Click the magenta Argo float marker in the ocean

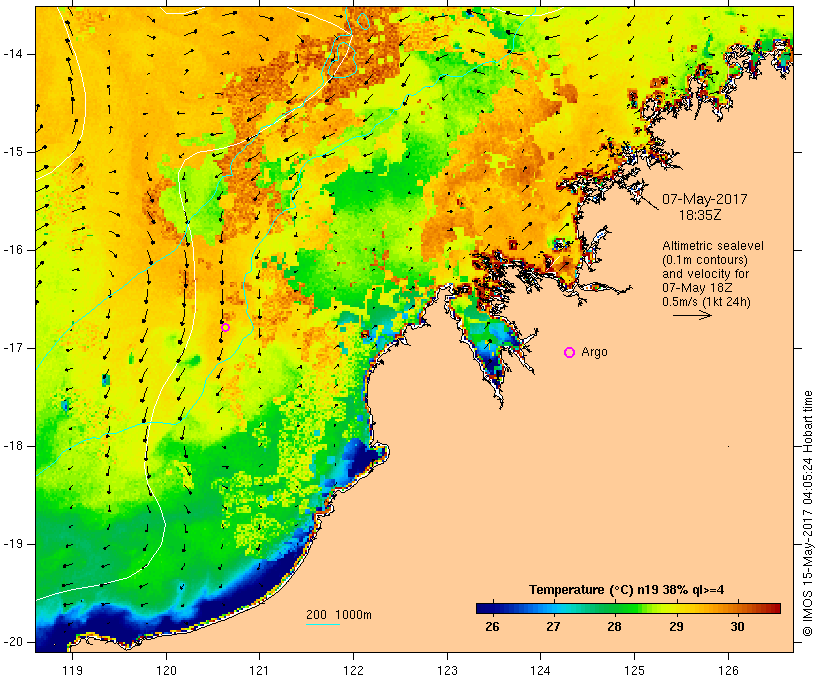tap(225, 327)
